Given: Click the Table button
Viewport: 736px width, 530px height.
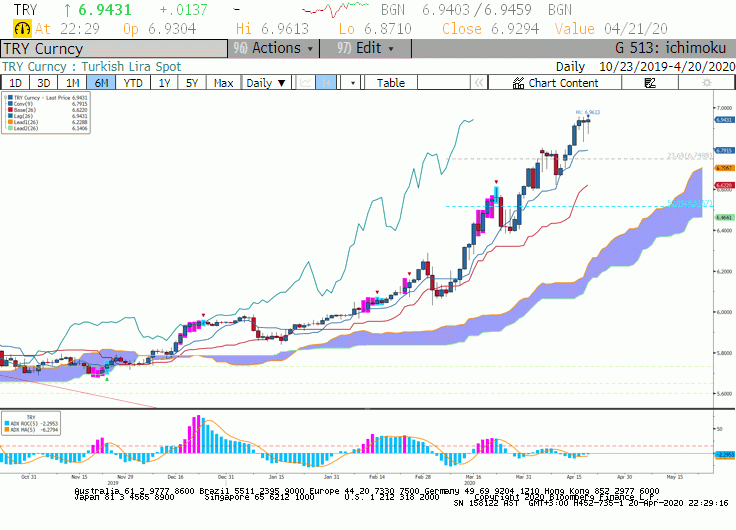Looking at the screenshot, I should [x=391, y=83].
